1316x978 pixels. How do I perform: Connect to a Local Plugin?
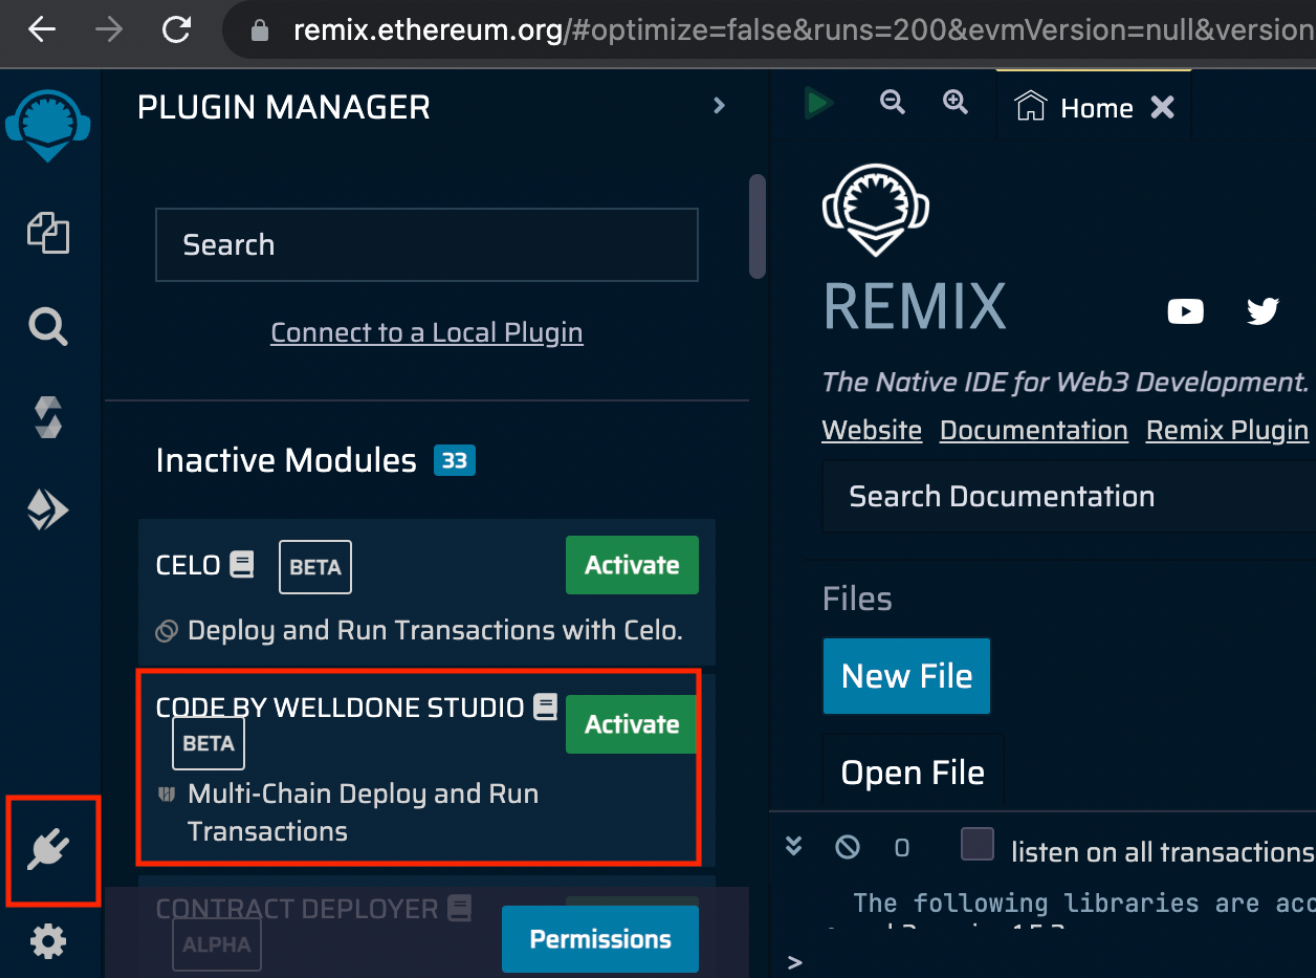point(426,332)
